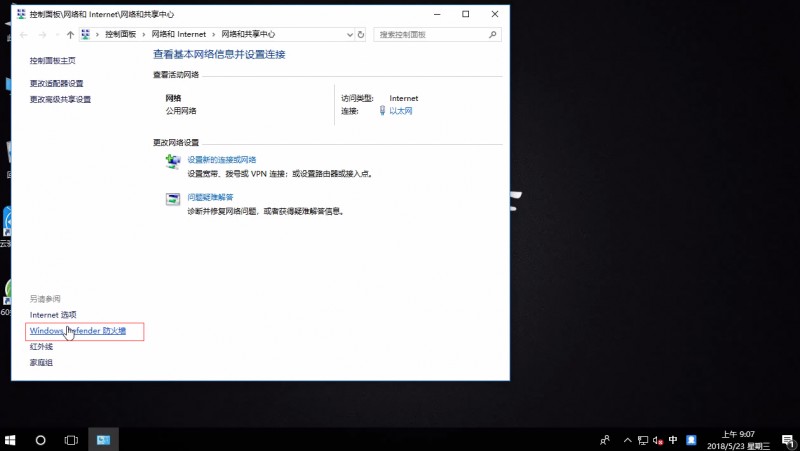Click the 公用网络 network type text

[x=181, y=111]
